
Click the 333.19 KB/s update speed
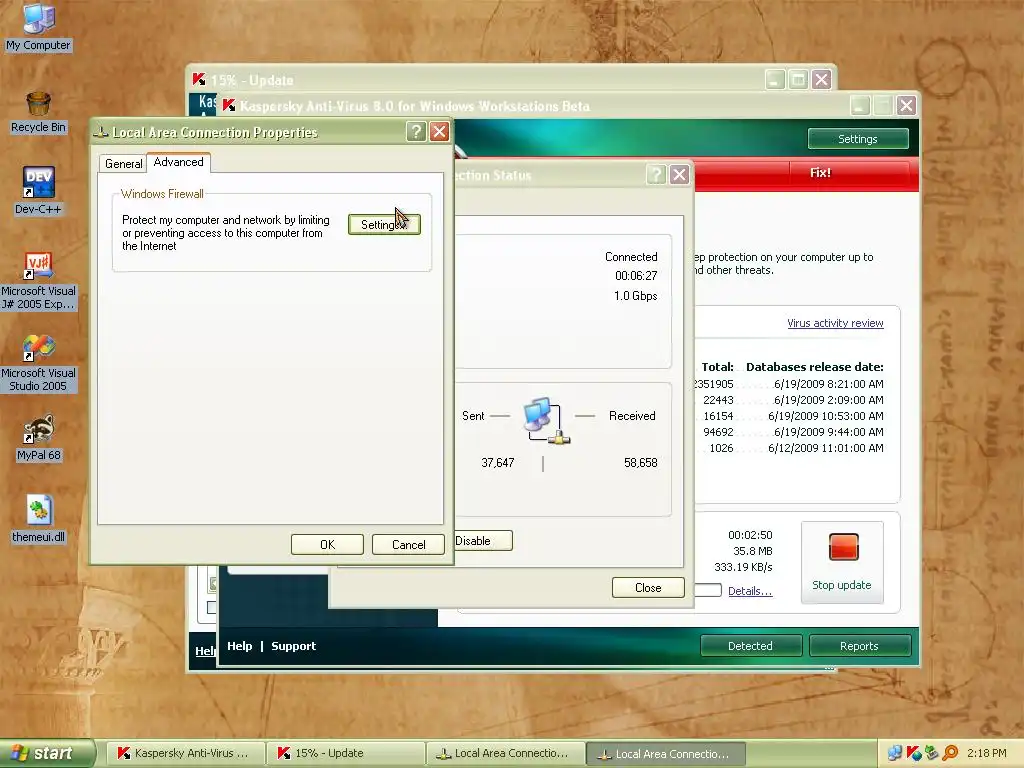pos(743,567)
